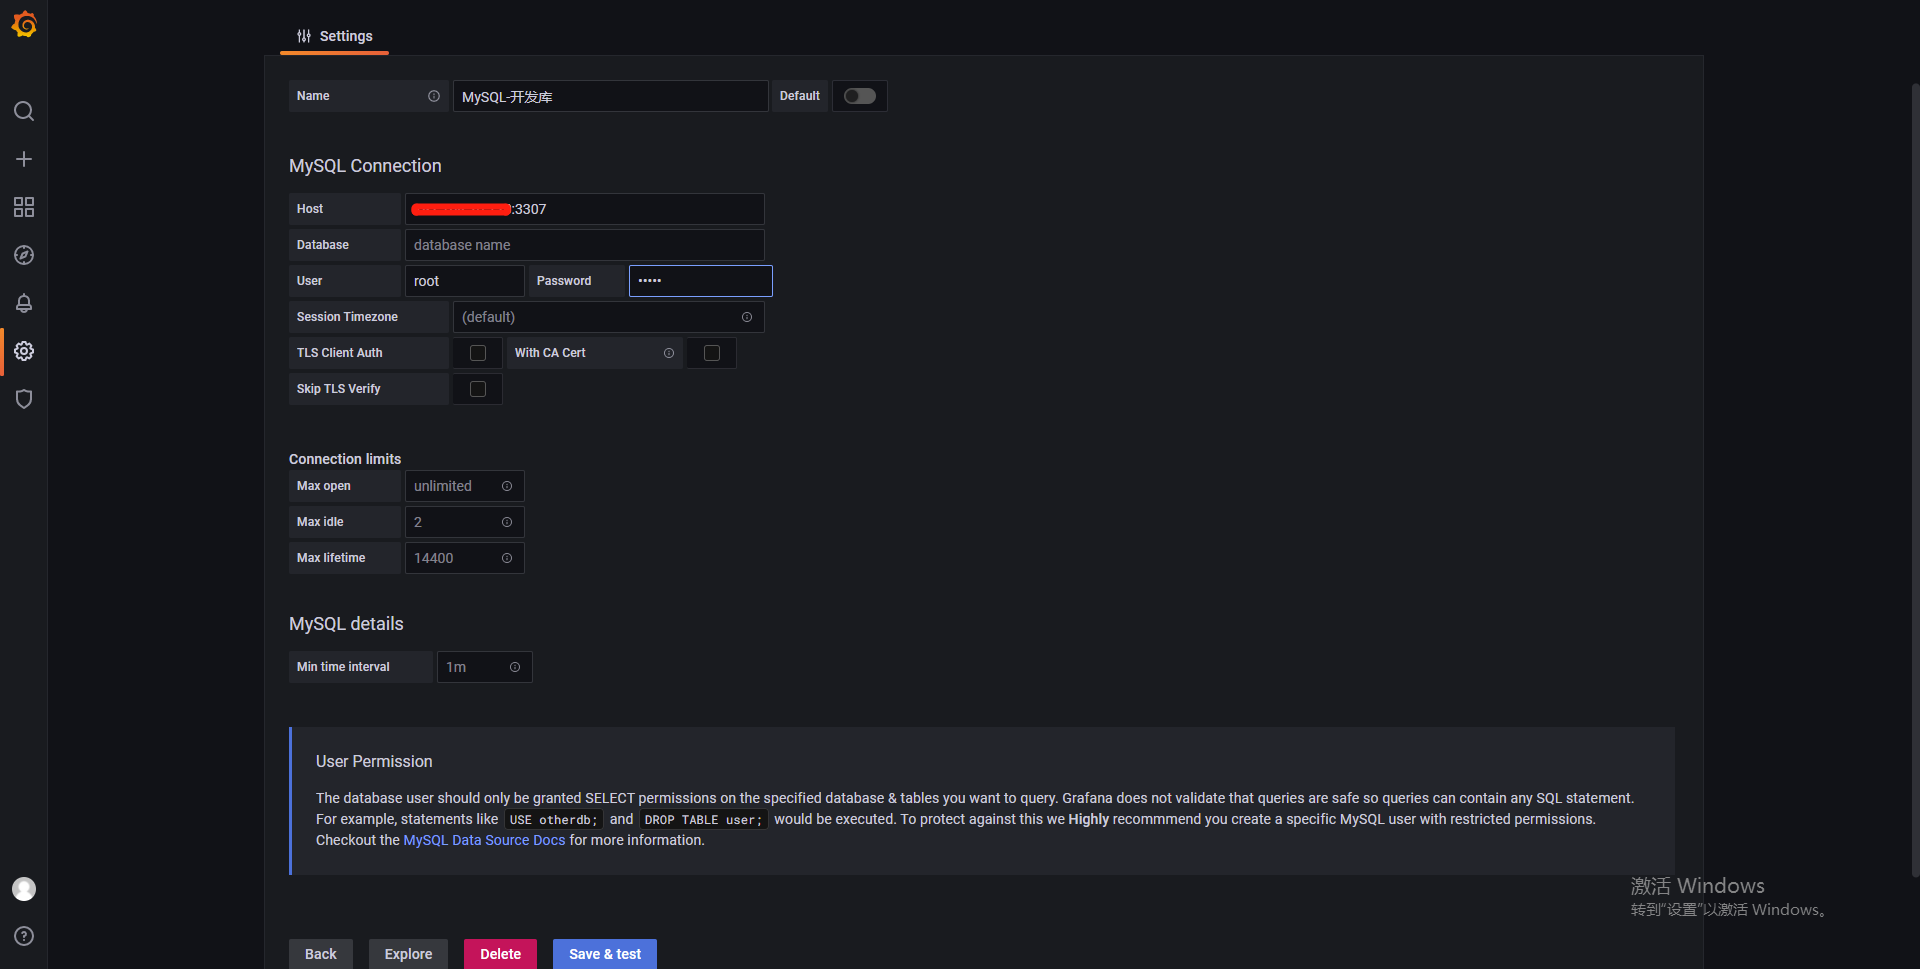The image size is (1920, 969).
Task: Show info tooltip for Session Timezone
Action: pyautogui.click(x=747, y=317)
